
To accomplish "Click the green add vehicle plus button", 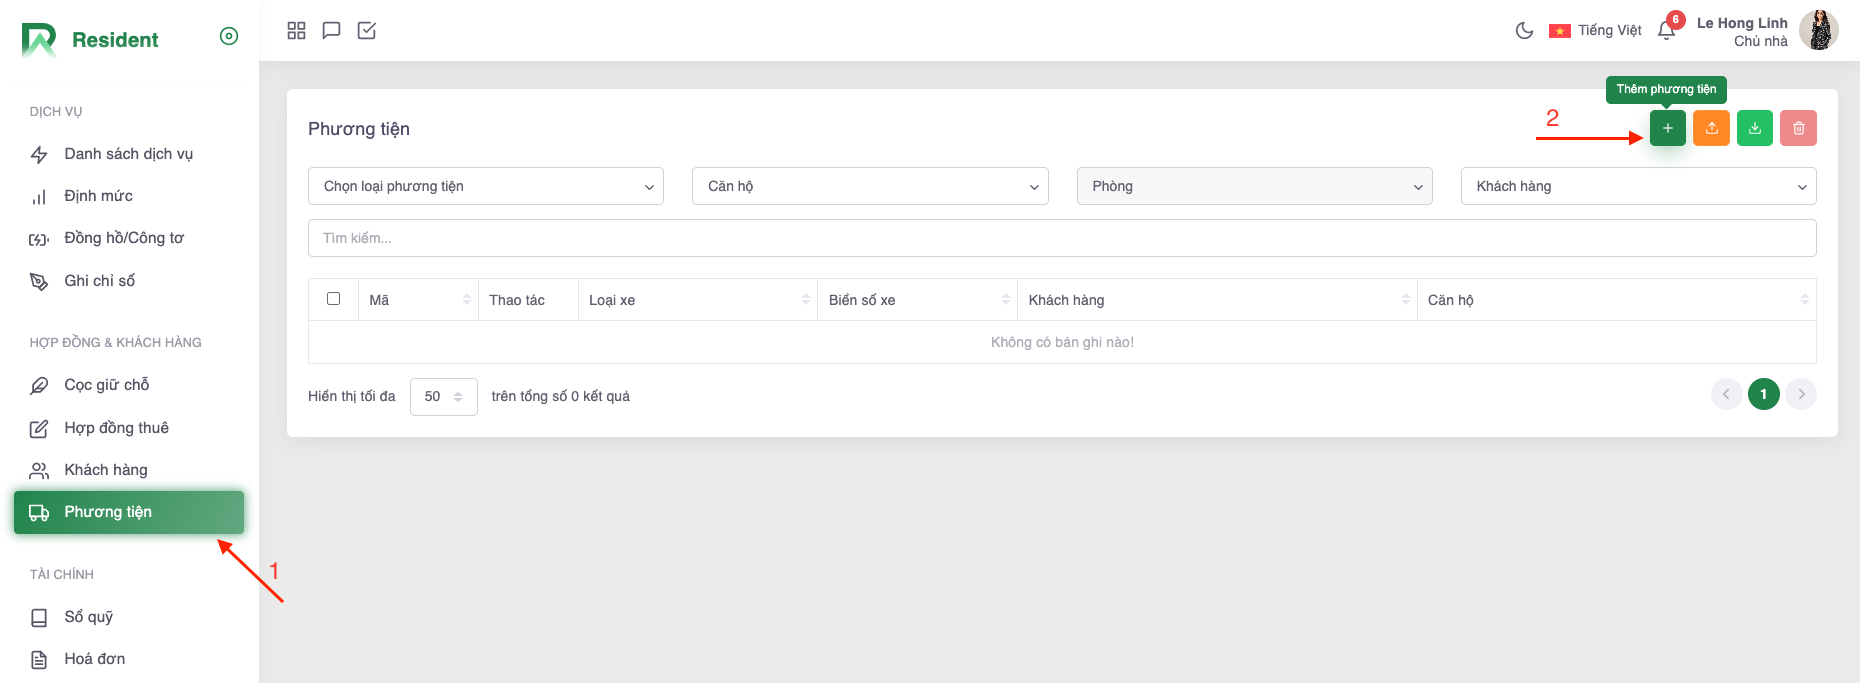I will click(1667, 128).
